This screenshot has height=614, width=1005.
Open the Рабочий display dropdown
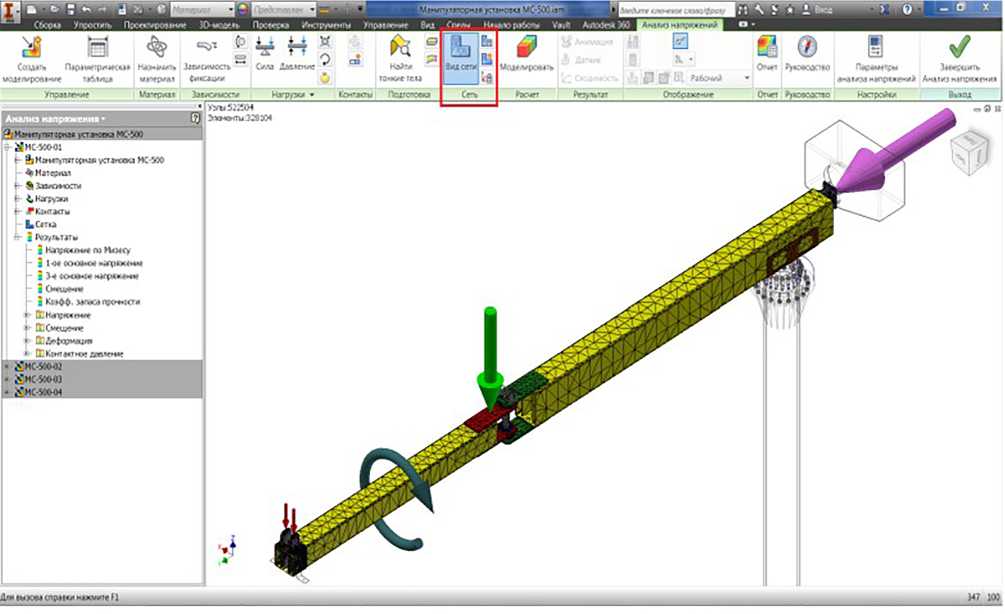(720, 78)
